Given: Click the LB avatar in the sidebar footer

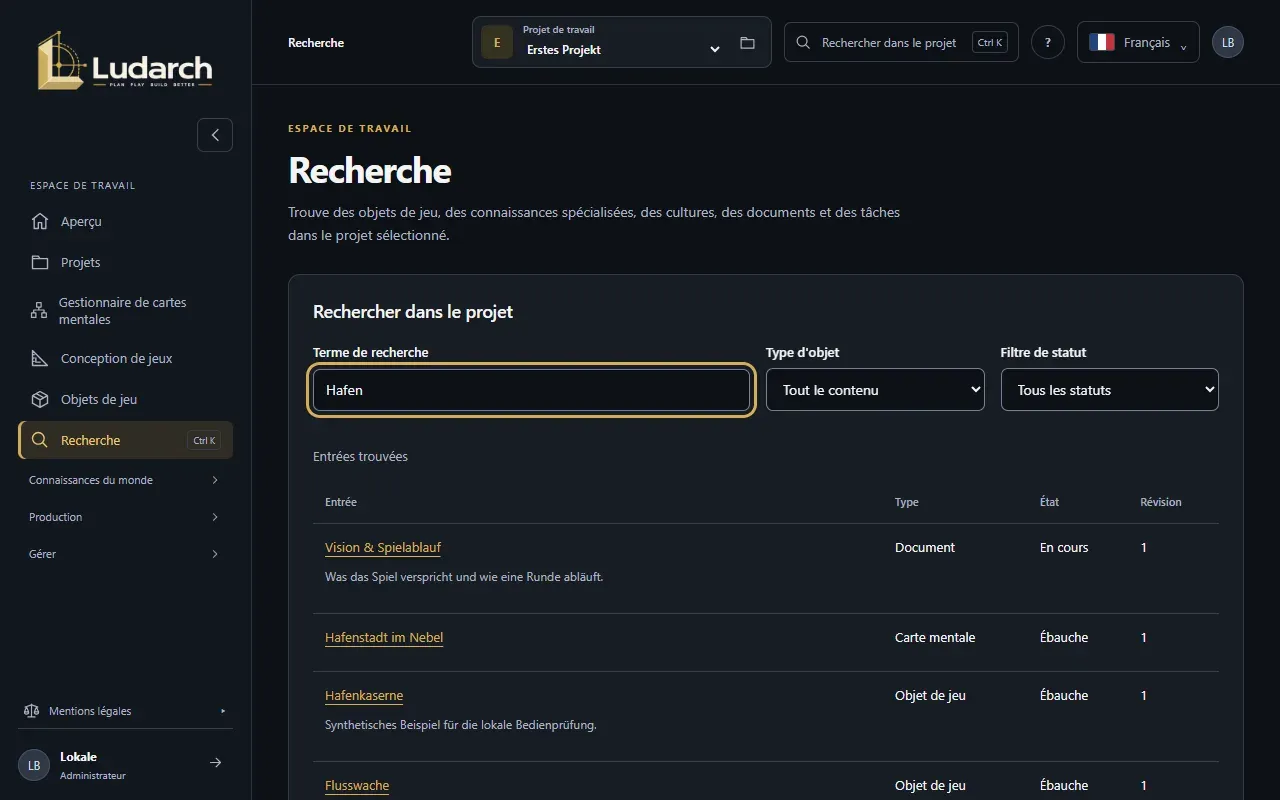Looking at the screenshot, I should click(x=34, y=765).
